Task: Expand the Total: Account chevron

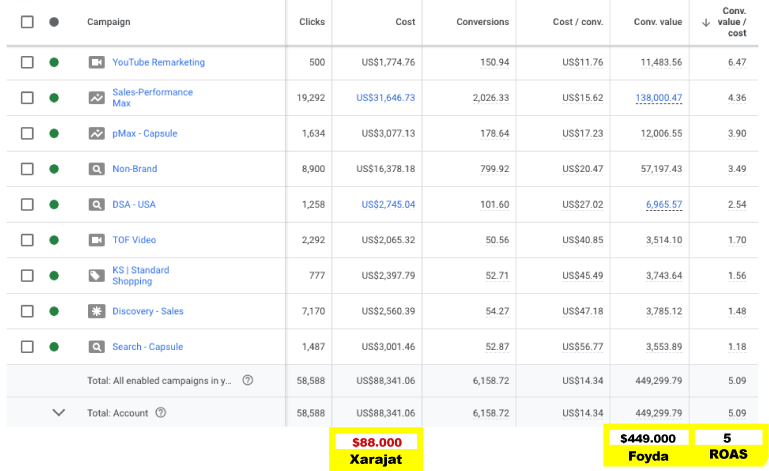Action: [x=58, y=412]
